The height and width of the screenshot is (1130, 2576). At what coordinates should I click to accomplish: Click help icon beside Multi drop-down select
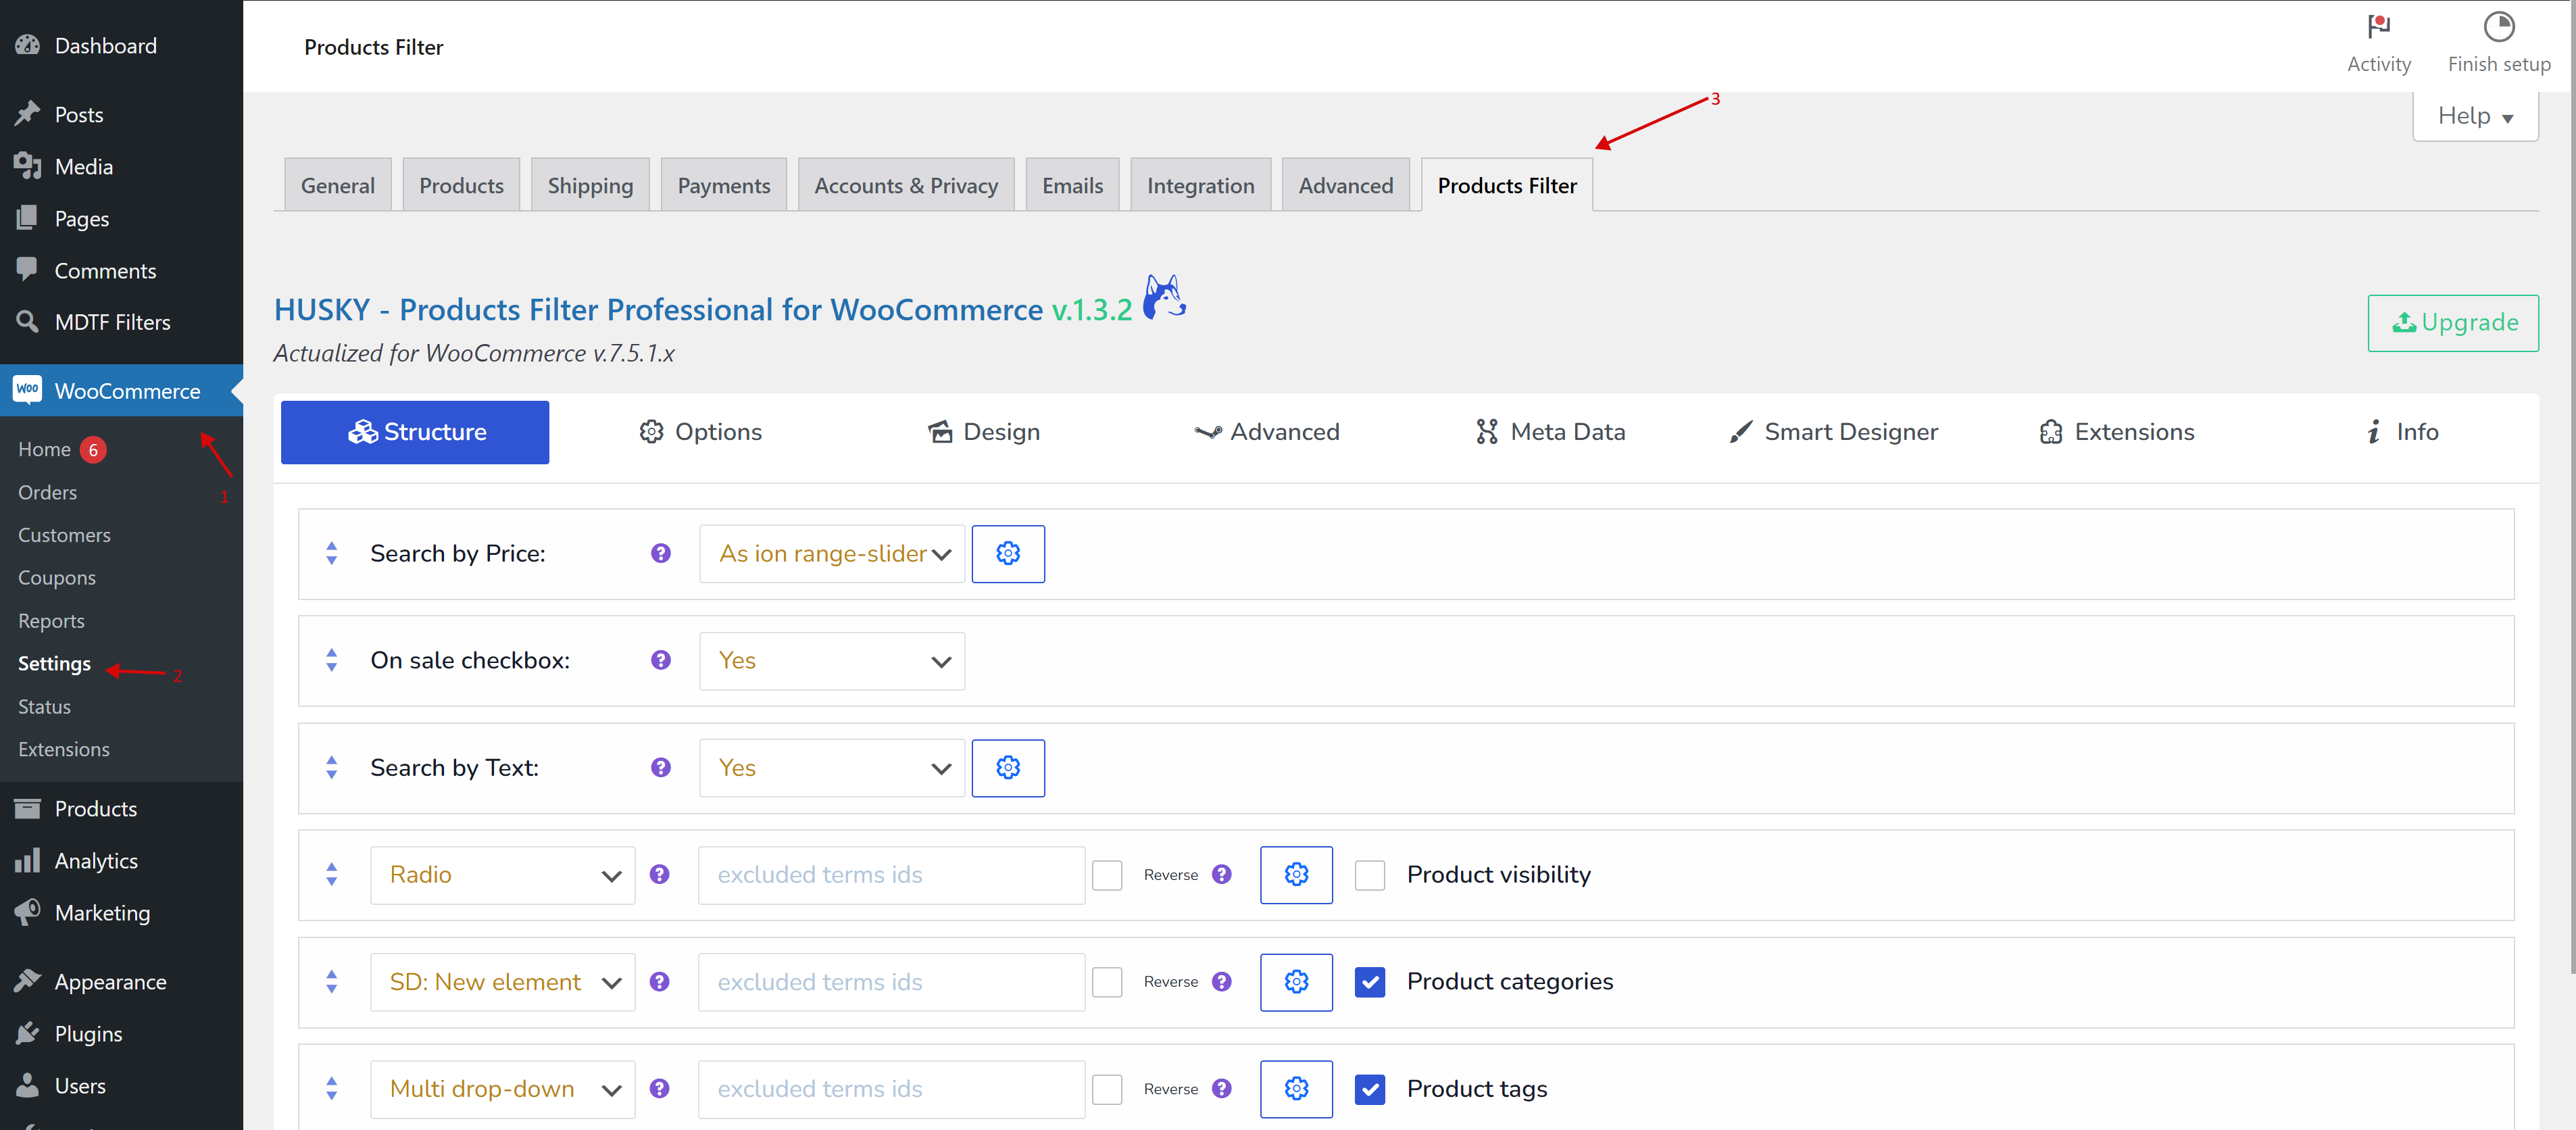point(659,1089)
